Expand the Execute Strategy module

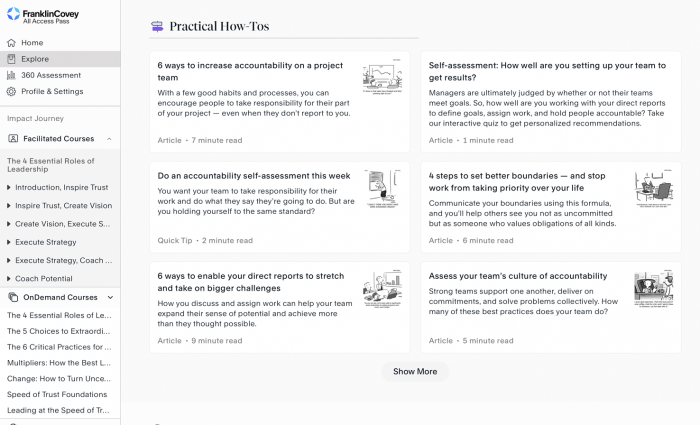coord(9,242)
